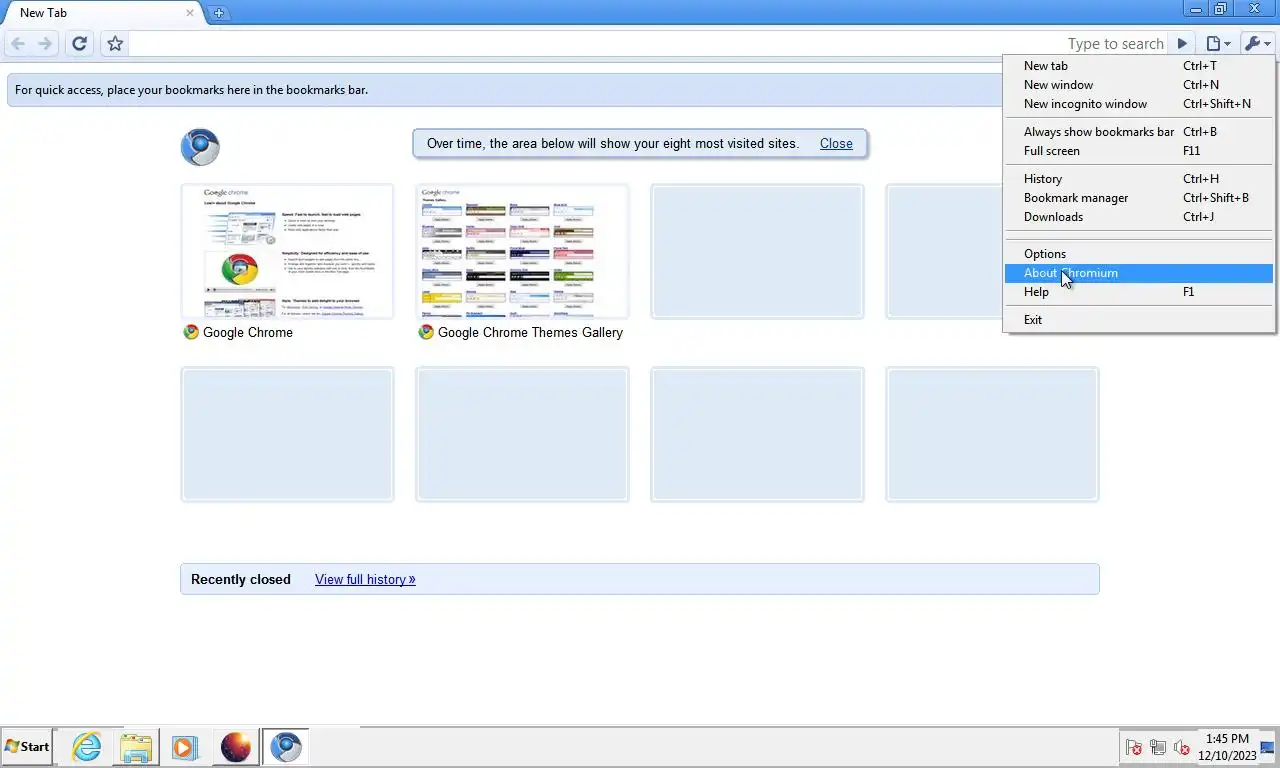Screen dimensions: 1280x768
Task: Close the New Tab tab
Action: click(190, 13)
